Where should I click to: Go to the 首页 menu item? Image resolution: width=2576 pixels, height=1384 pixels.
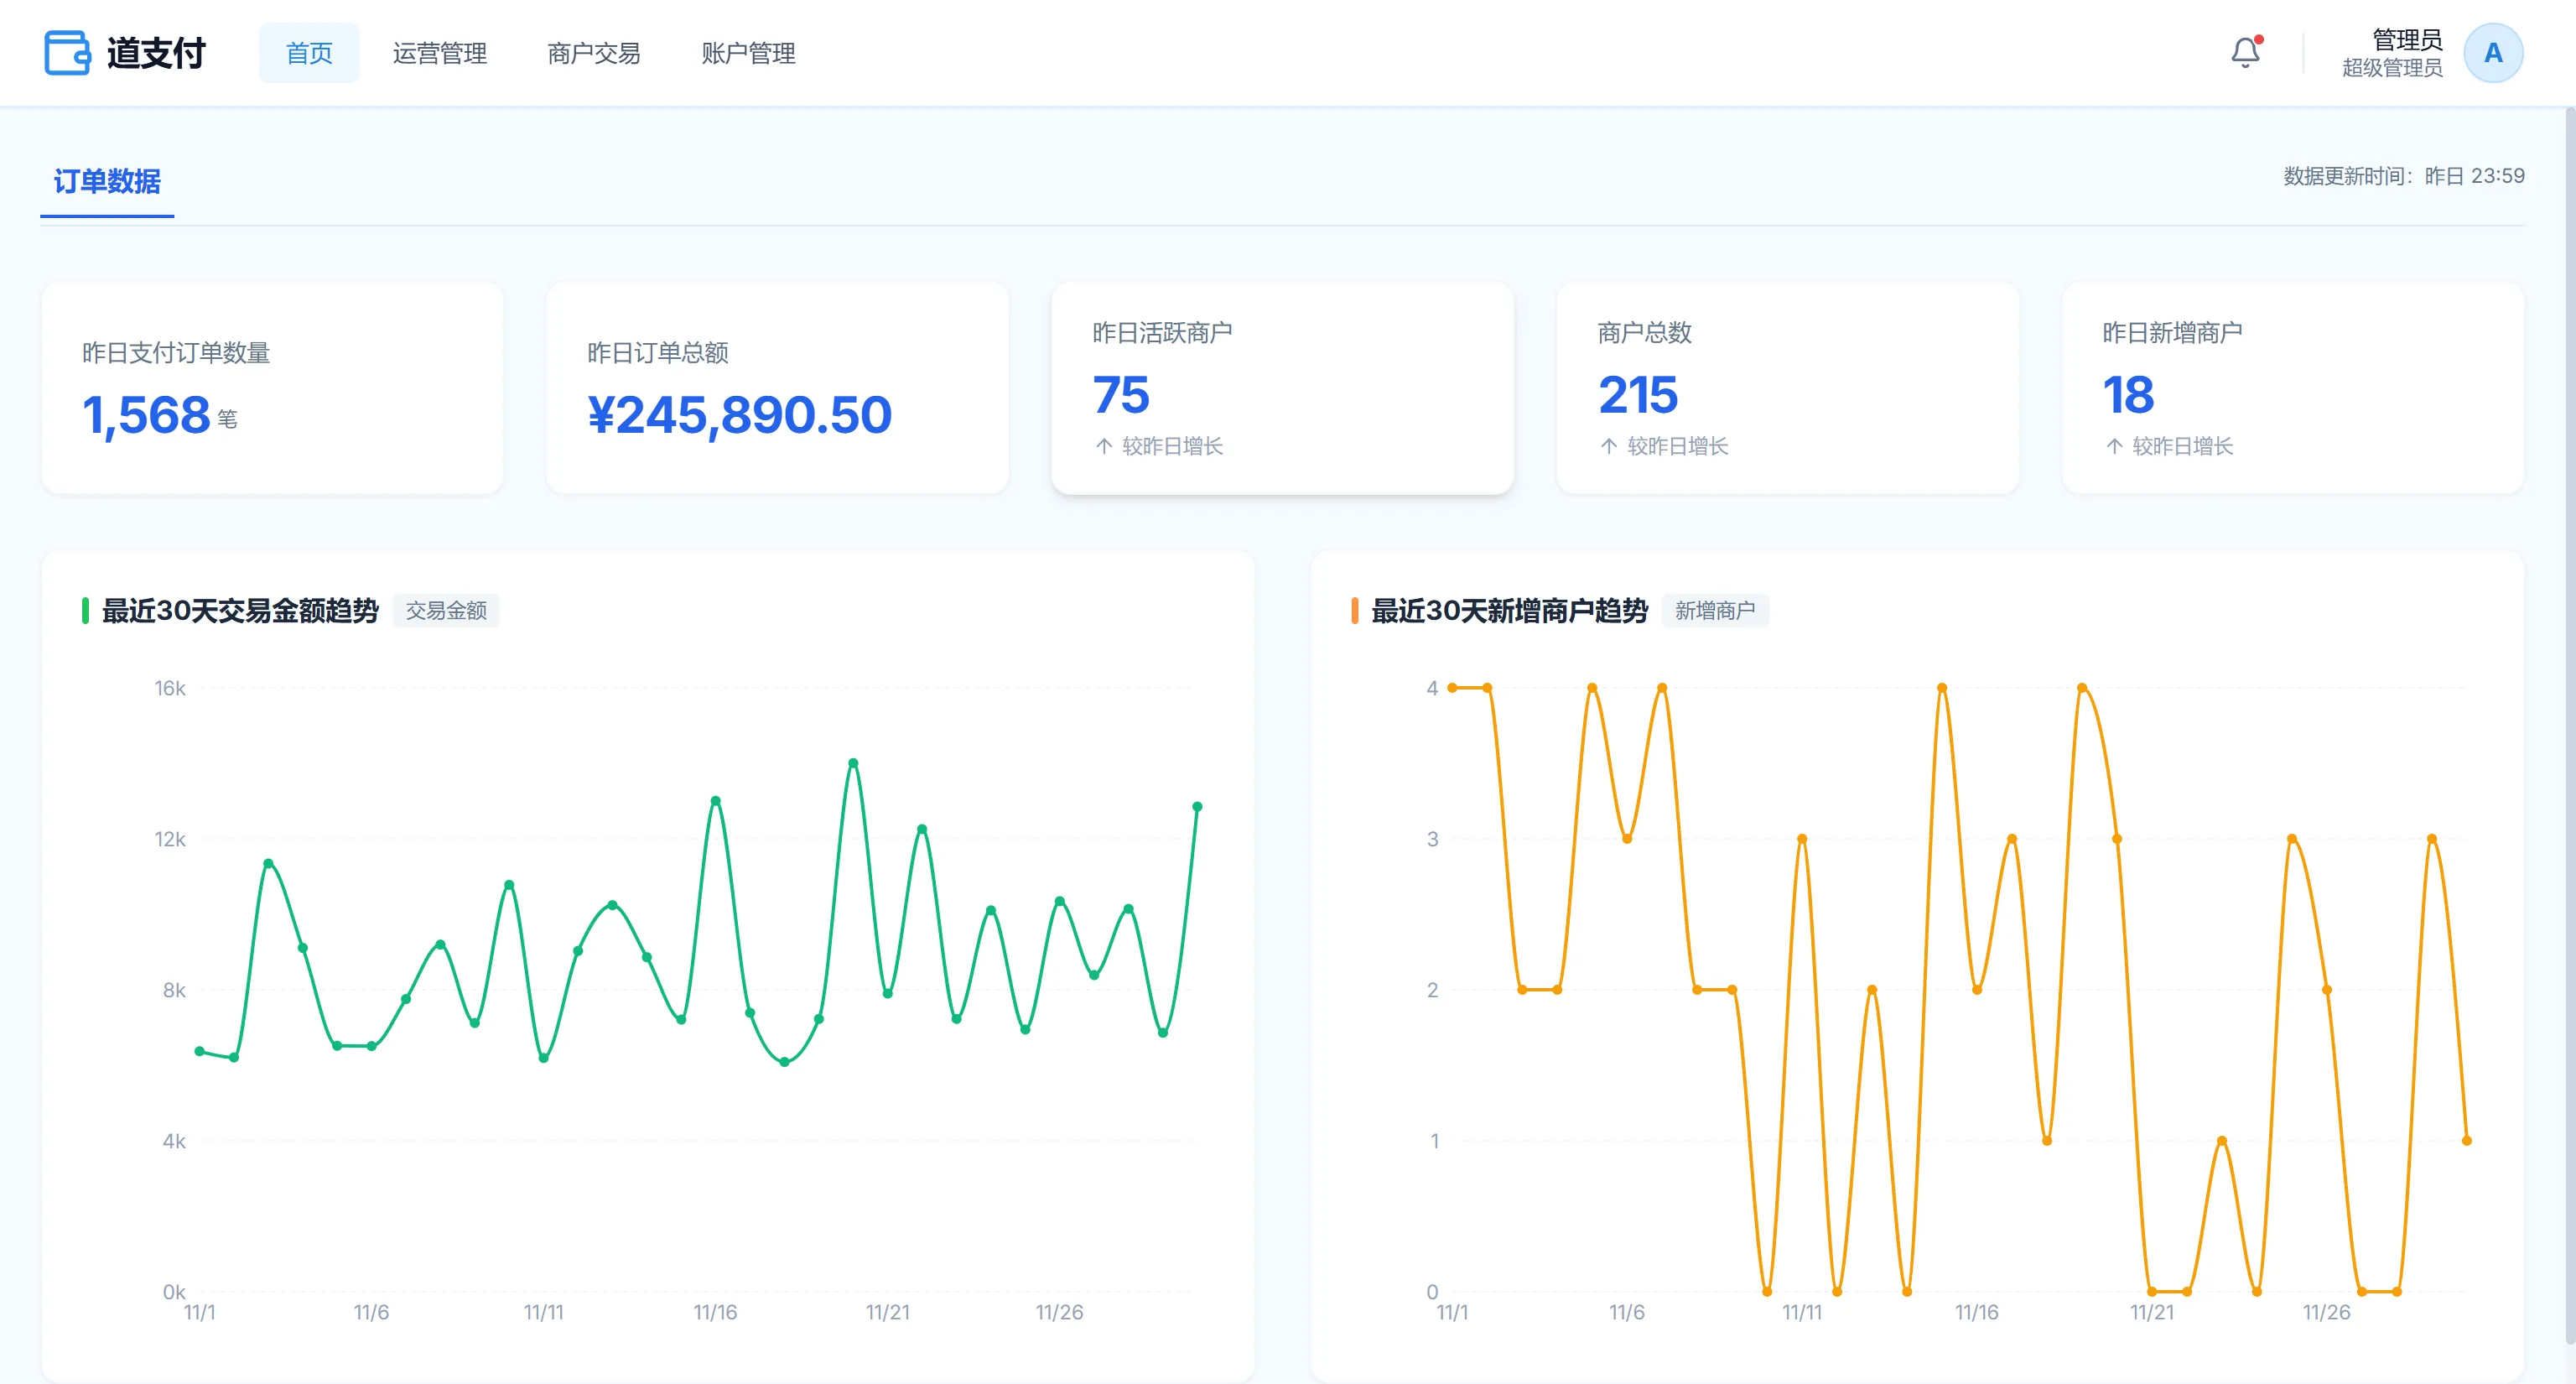point(309,53)
